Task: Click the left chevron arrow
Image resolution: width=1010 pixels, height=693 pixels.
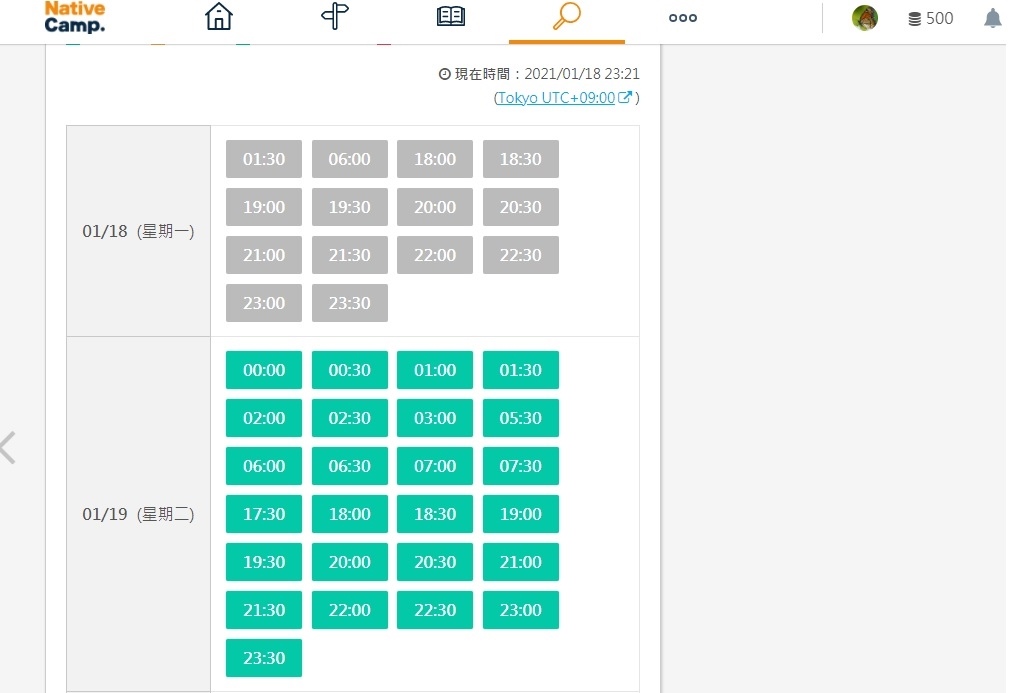Action: pyautogui.click(x=8, y=447)
